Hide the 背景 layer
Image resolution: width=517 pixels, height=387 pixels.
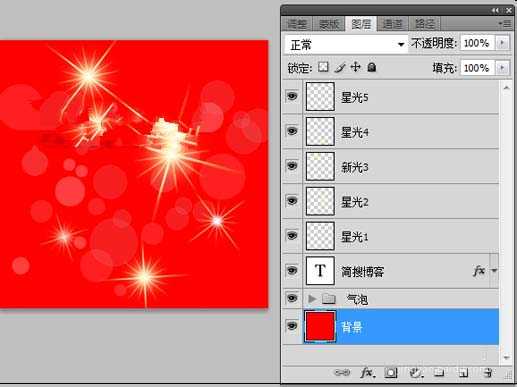tap(292, 326)
